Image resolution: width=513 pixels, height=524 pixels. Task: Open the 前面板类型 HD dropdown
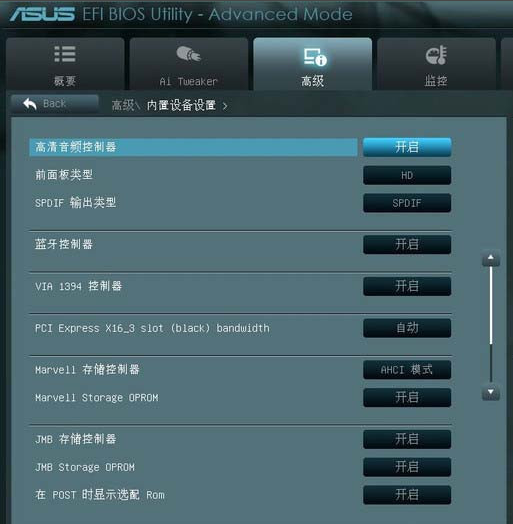(x=407, y=175)
